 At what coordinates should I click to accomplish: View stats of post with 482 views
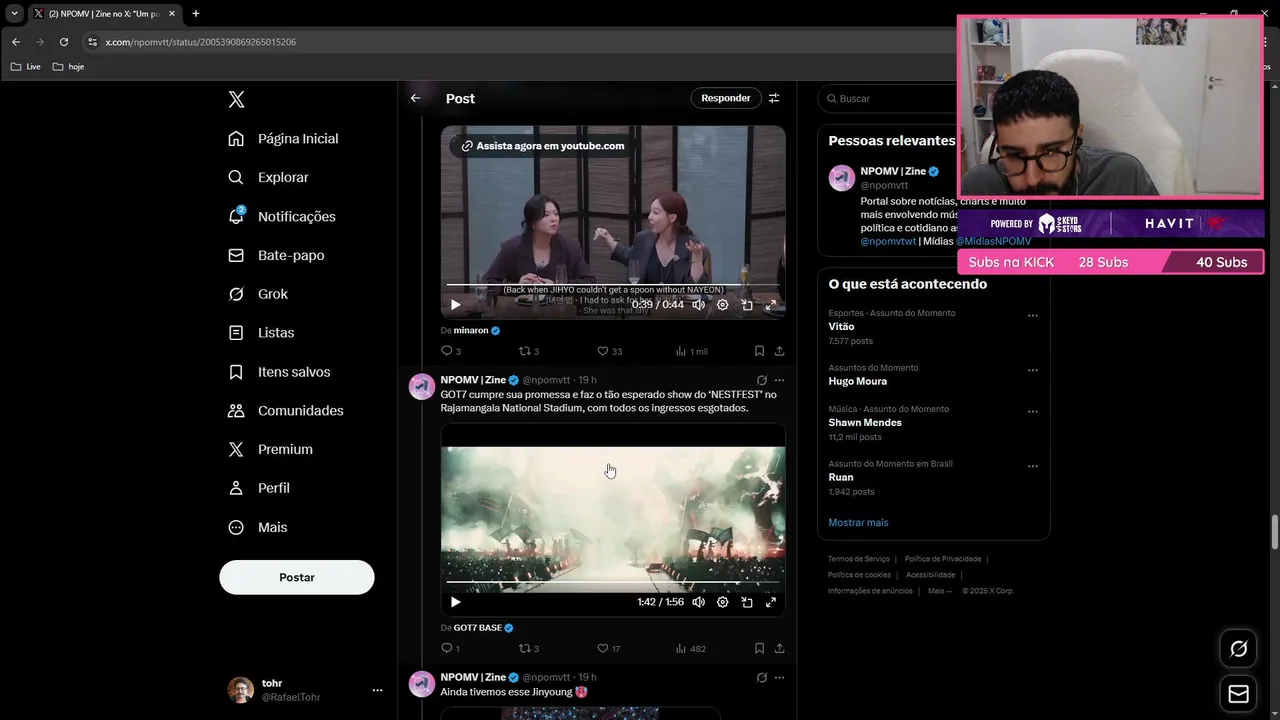coord(691,648)
